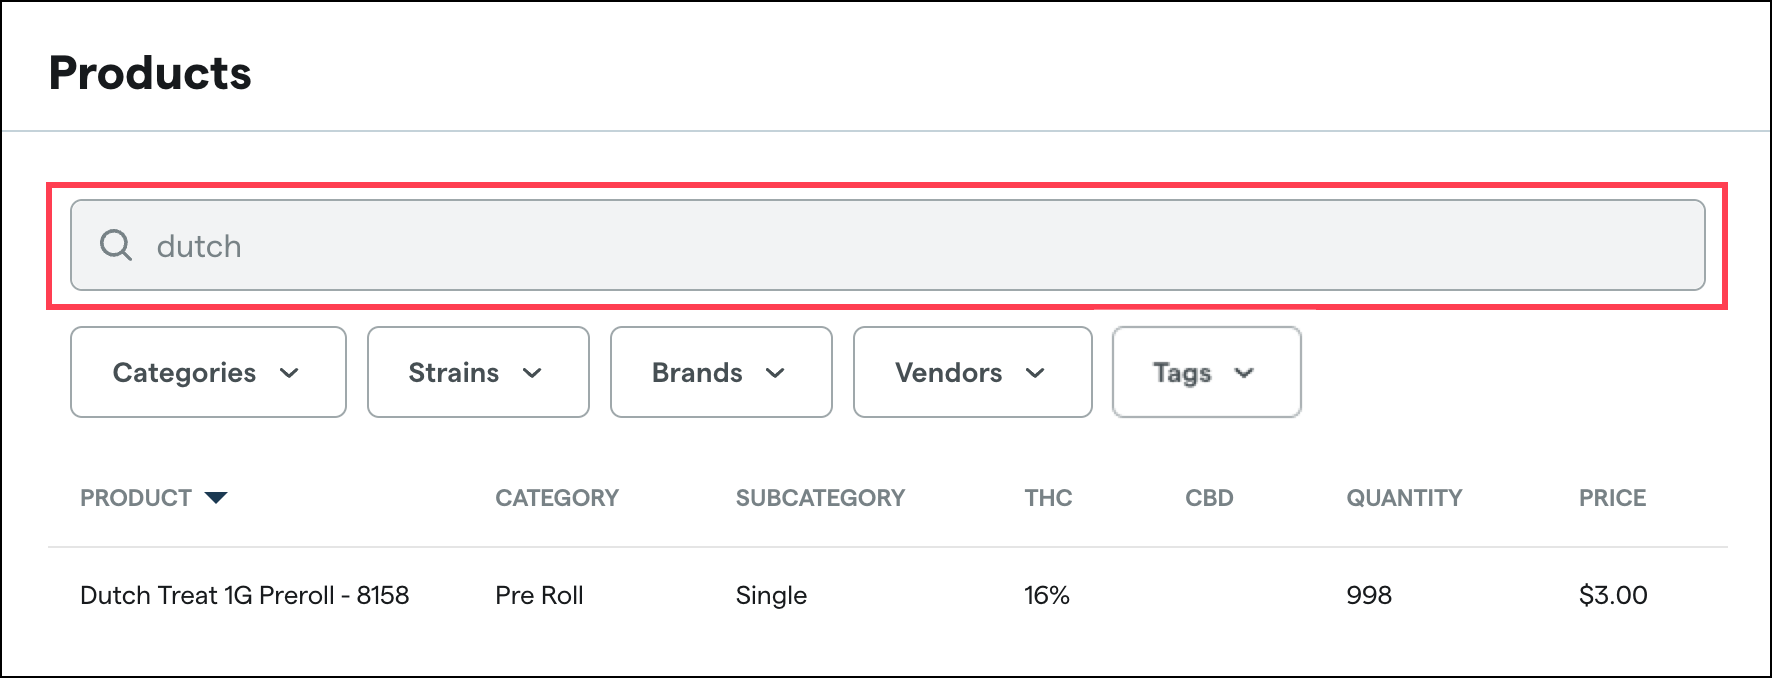Click the search magnifying glass icon

(x=116, y=245)
